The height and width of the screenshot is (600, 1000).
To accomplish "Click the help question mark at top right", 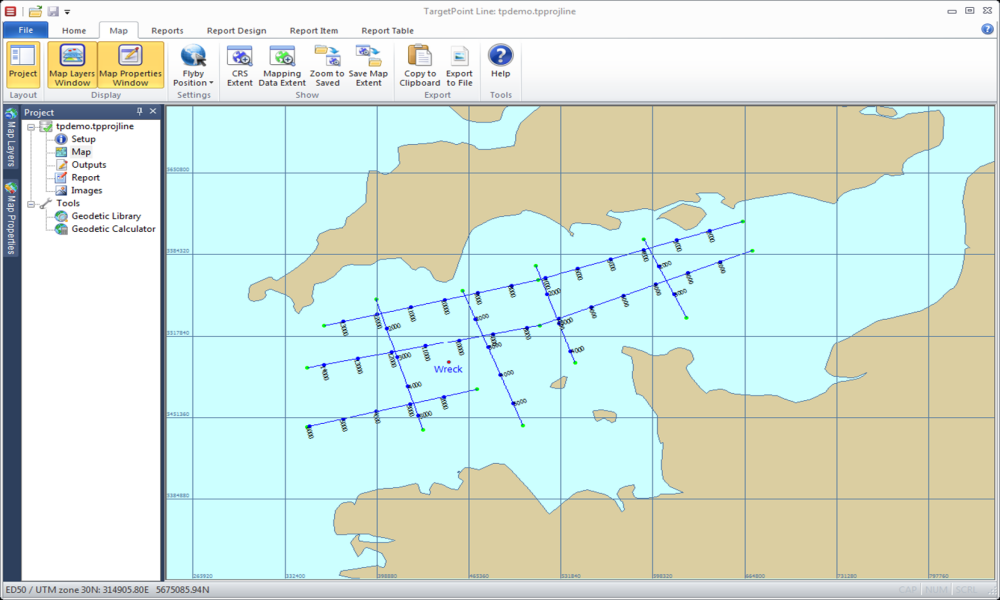I will 987,30.
